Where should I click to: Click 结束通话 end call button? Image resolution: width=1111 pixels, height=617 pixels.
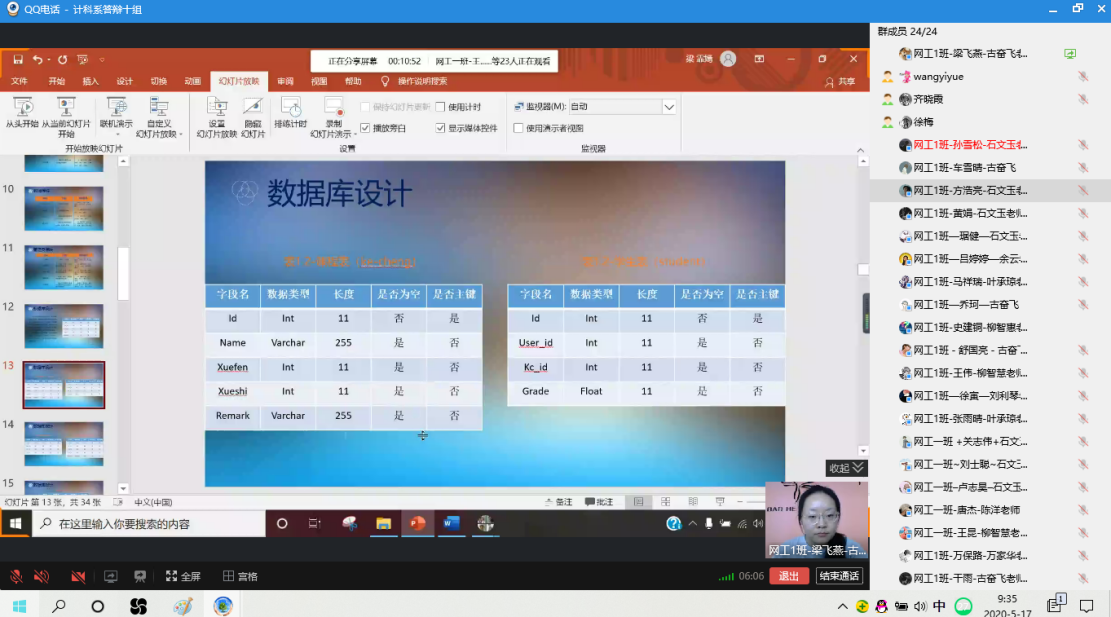pos(839,576)
